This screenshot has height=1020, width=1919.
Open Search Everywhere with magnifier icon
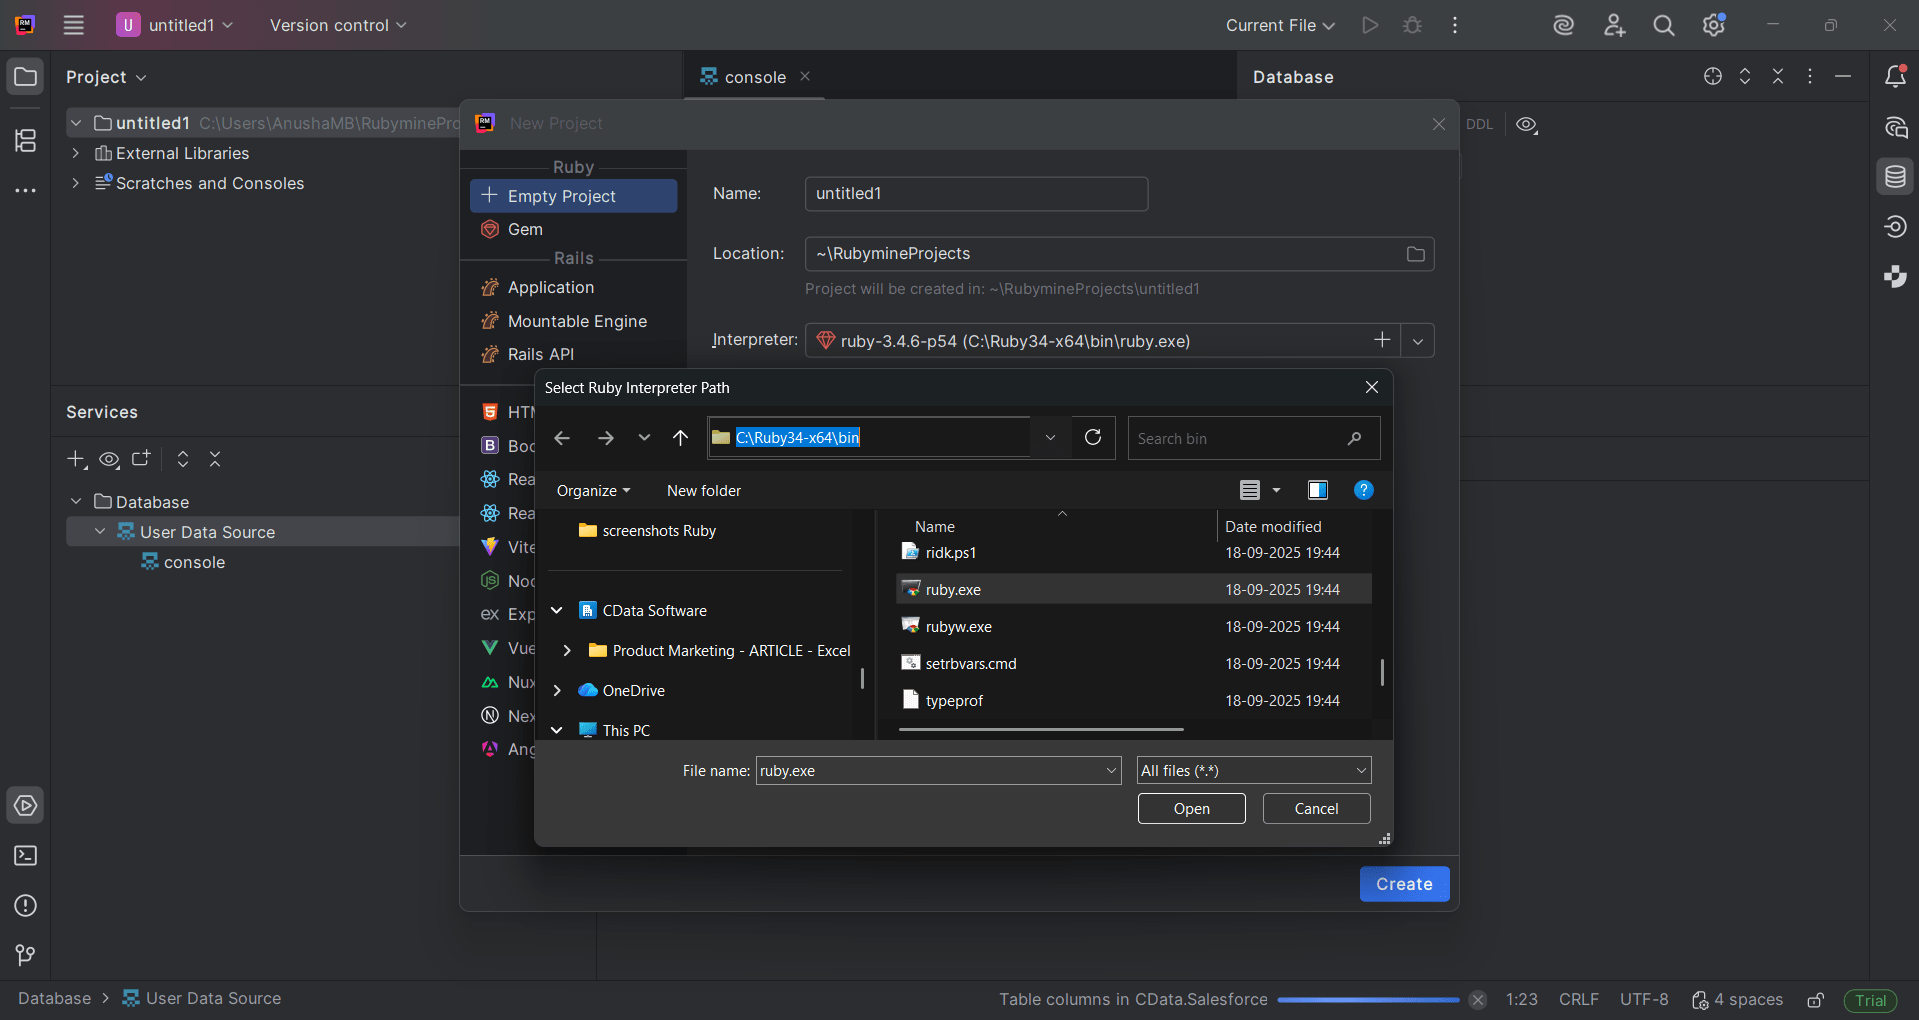(1663, 25)
